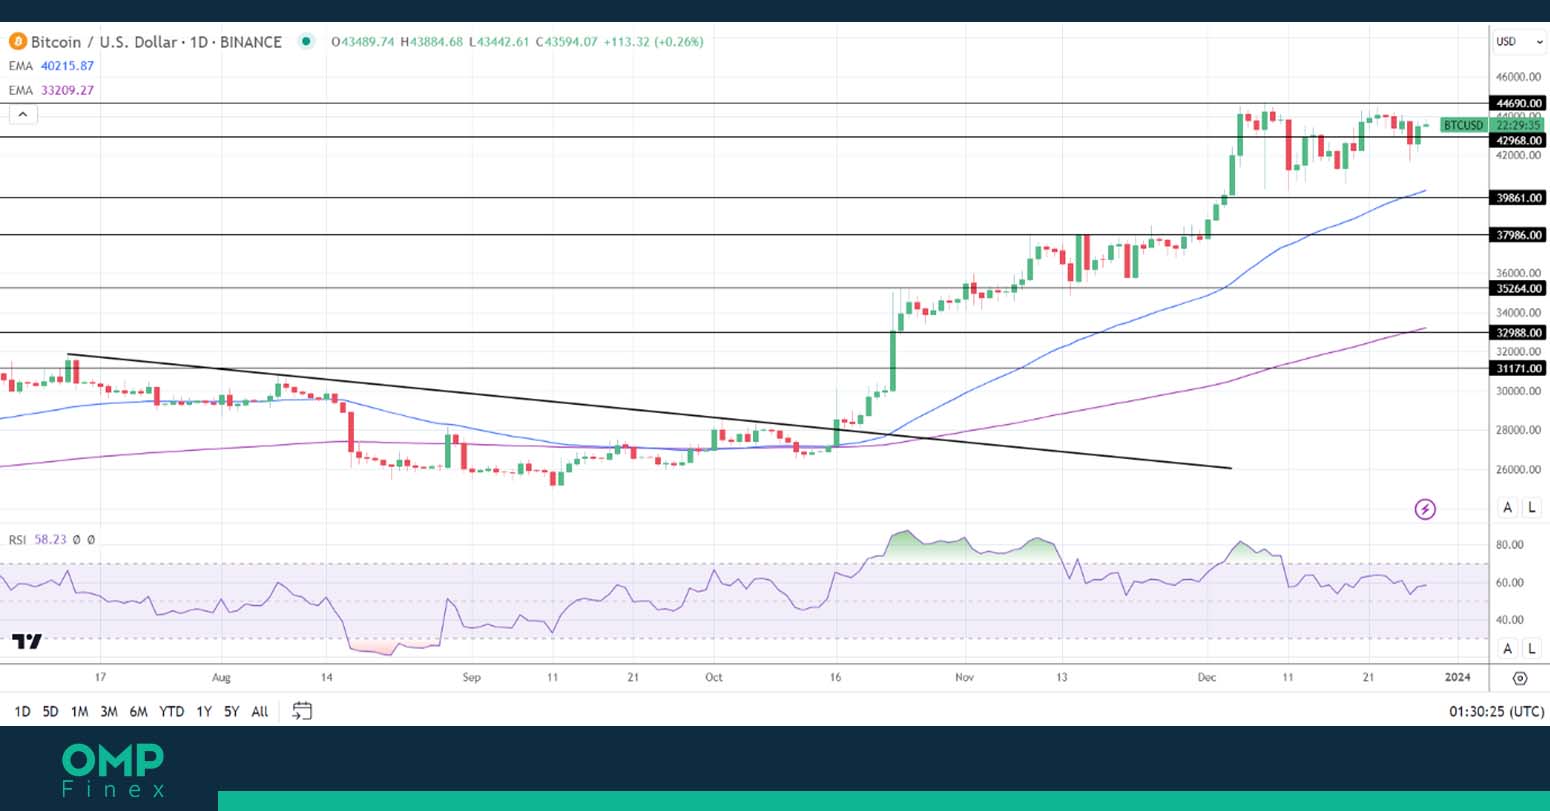Click the Aug label on time axis
The height and width of the screenshot is (811, 1550).
pyautogui.click(x=221, y=677)
